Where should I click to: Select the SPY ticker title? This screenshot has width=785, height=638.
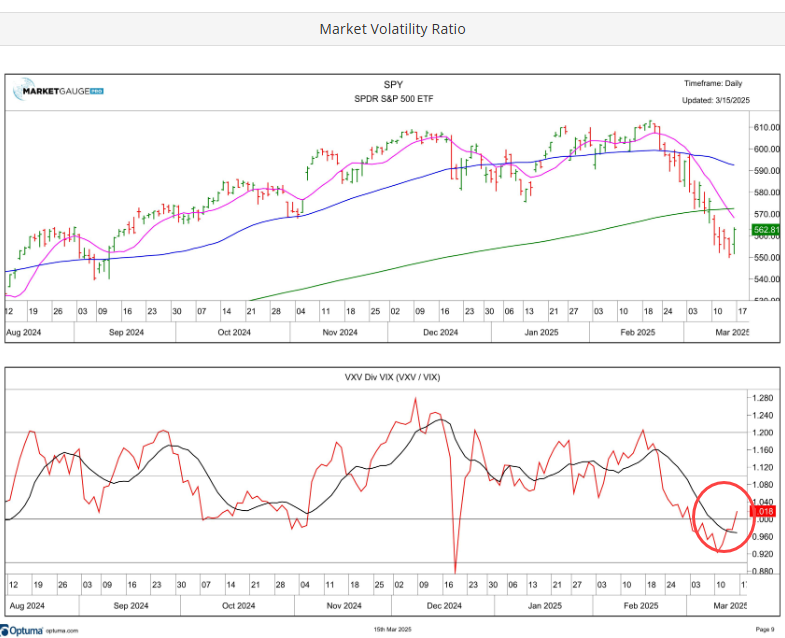[x=394, y=85]
